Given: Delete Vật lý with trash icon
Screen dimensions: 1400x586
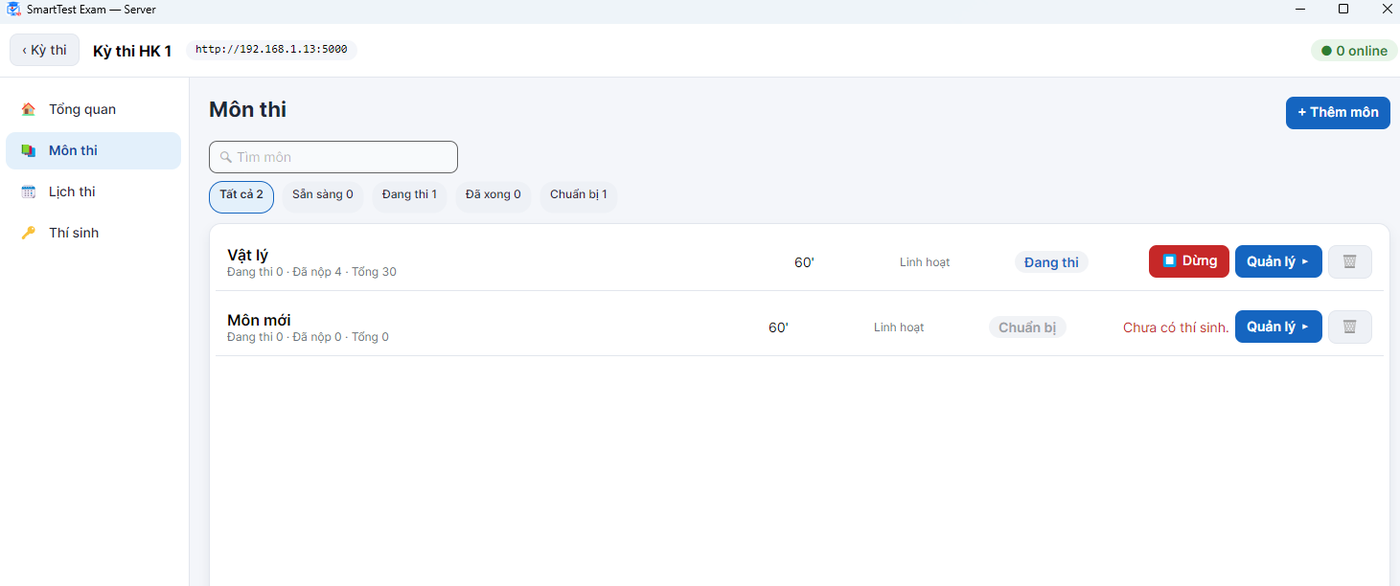Looking at the screenshot, I should [1349, 261].
